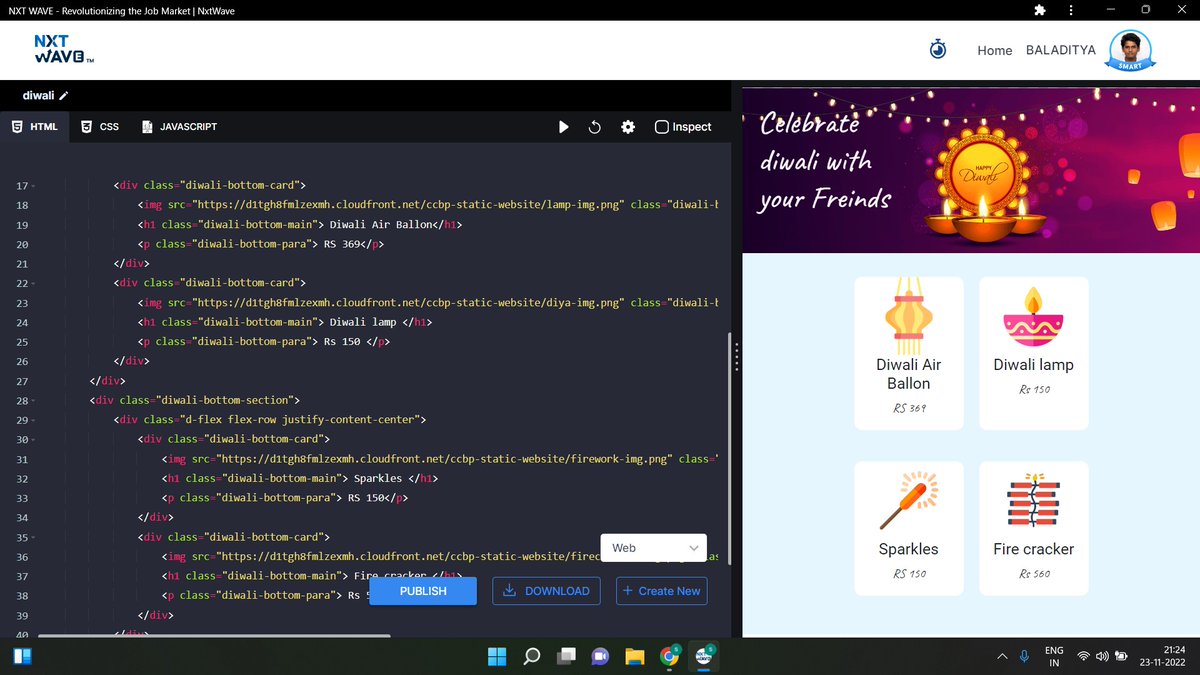Open the three-dot window menu

tap(1072, 10)
